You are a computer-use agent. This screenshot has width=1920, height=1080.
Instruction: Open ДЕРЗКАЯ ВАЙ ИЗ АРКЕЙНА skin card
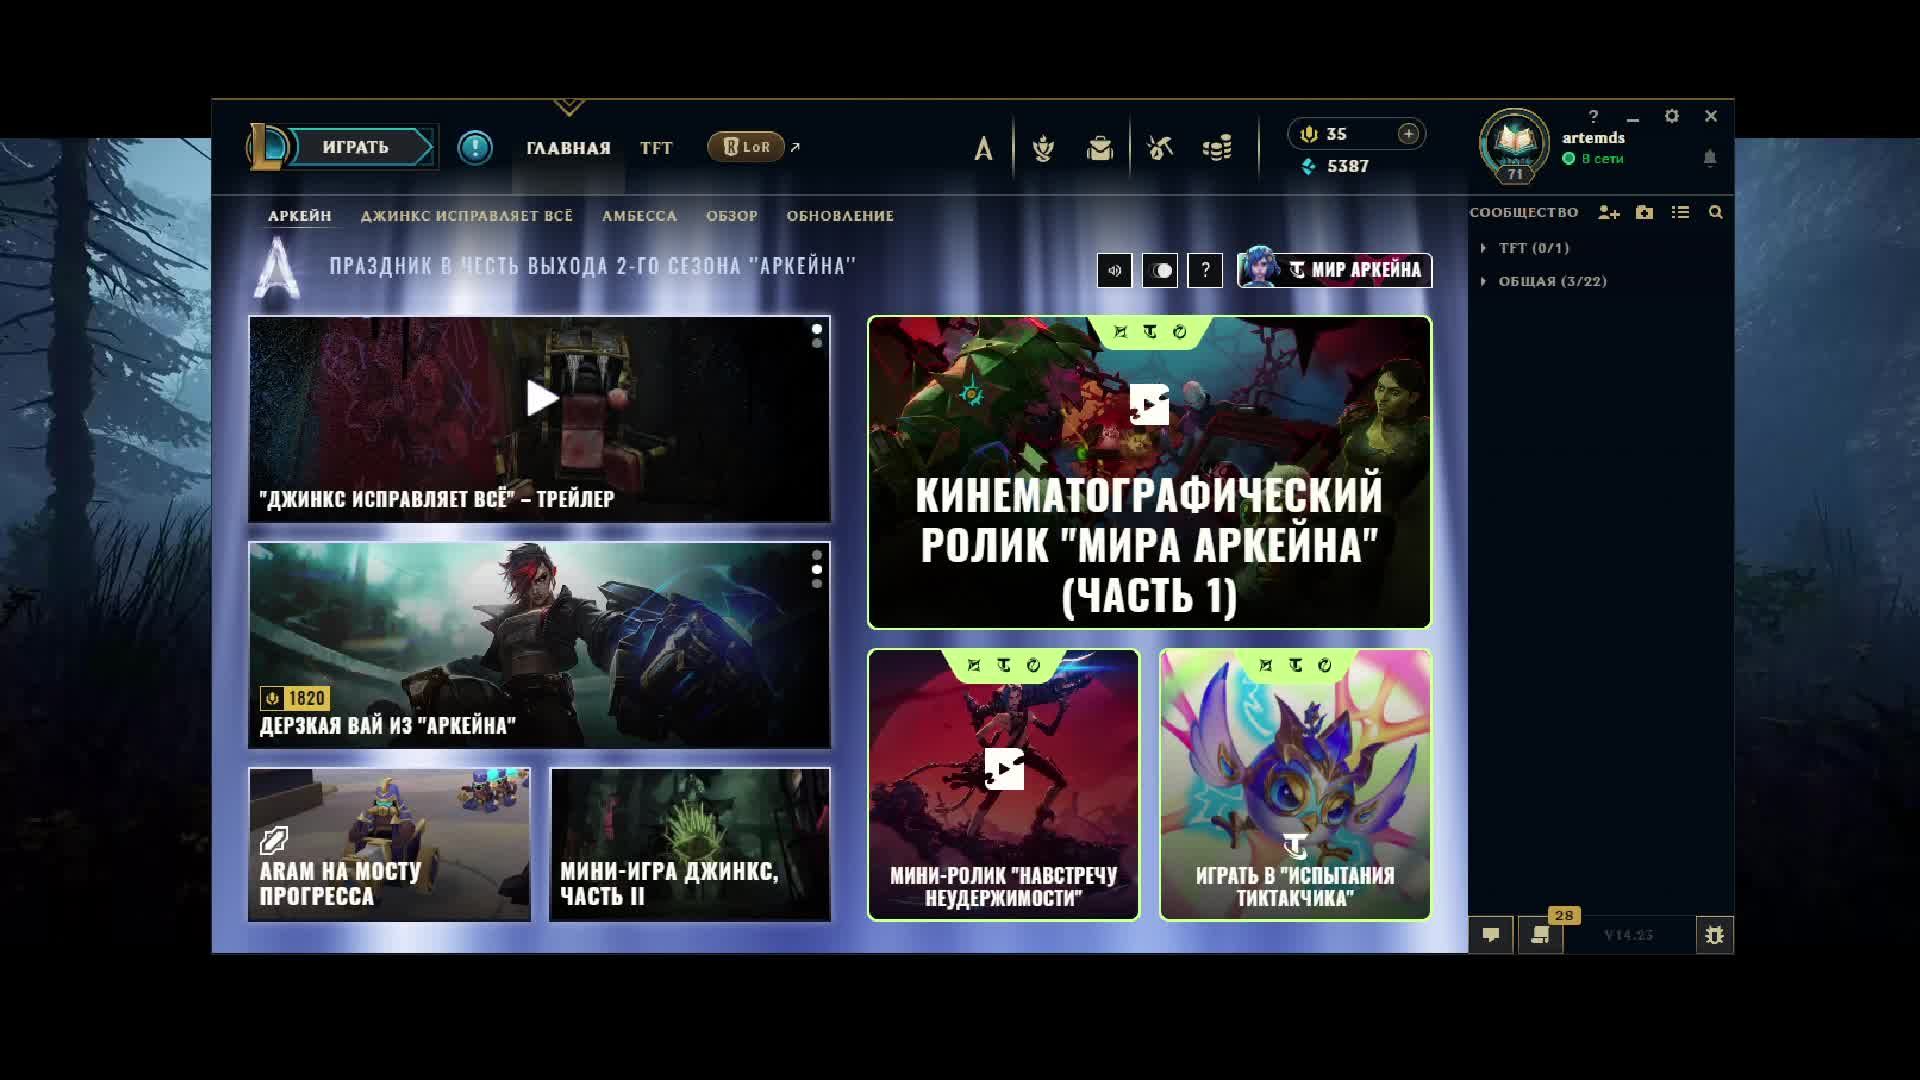pos(539,646)
